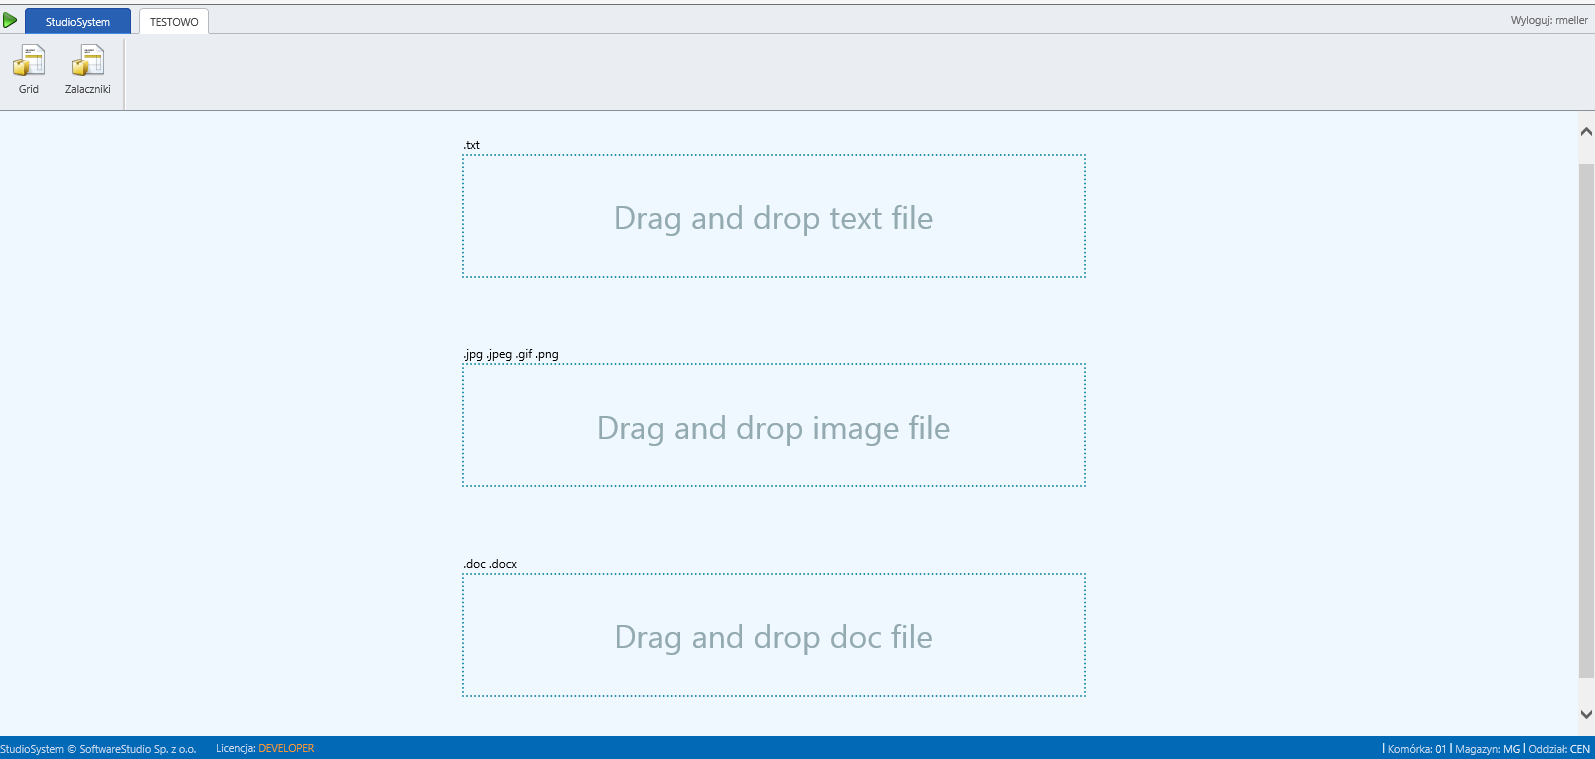Click the .jpg .jpeg .gif .png label

coord(511,354)
